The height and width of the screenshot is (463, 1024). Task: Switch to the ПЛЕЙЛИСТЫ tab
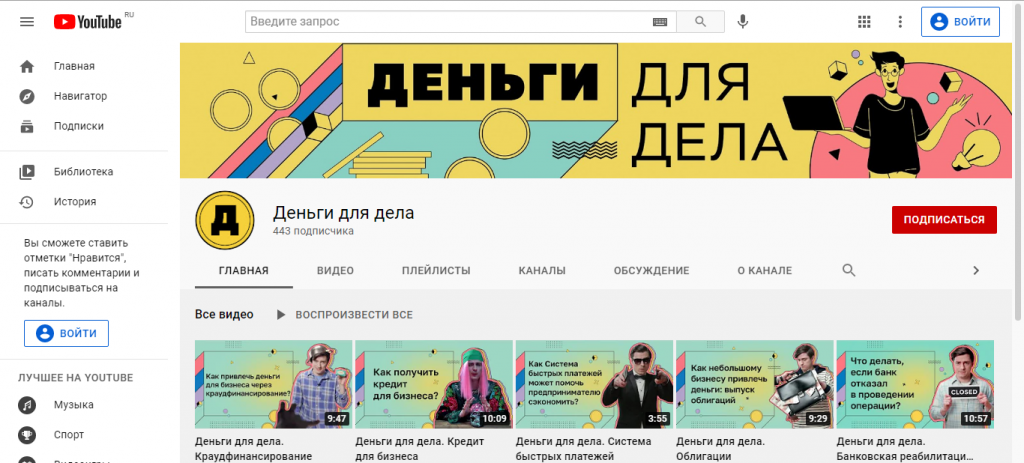[436, 270]
